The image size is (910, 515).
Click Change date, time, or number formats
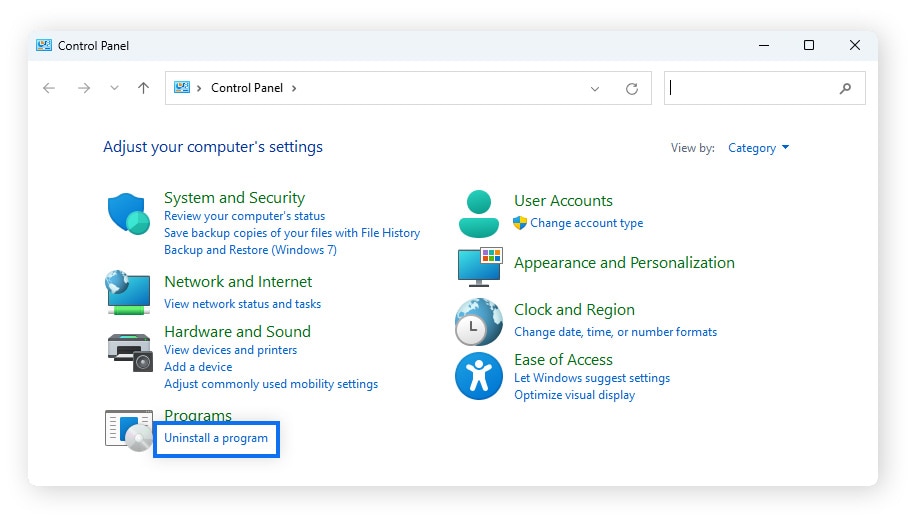tap(616, 332)
